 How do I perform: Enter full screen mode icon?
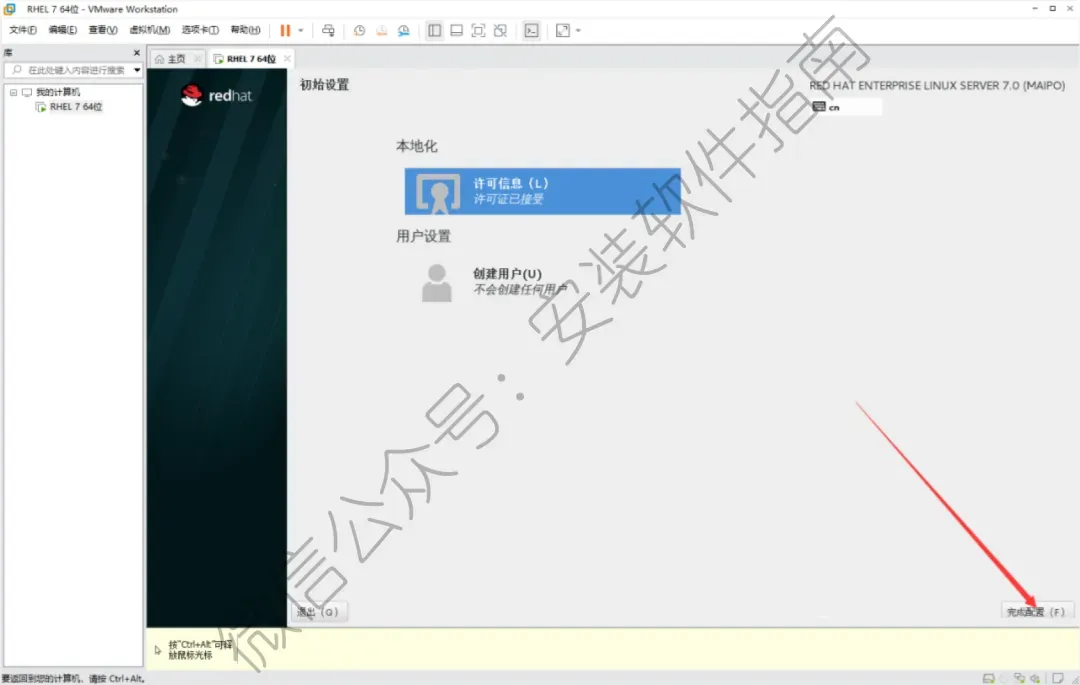pyautogui.click(x=479, y=30)
